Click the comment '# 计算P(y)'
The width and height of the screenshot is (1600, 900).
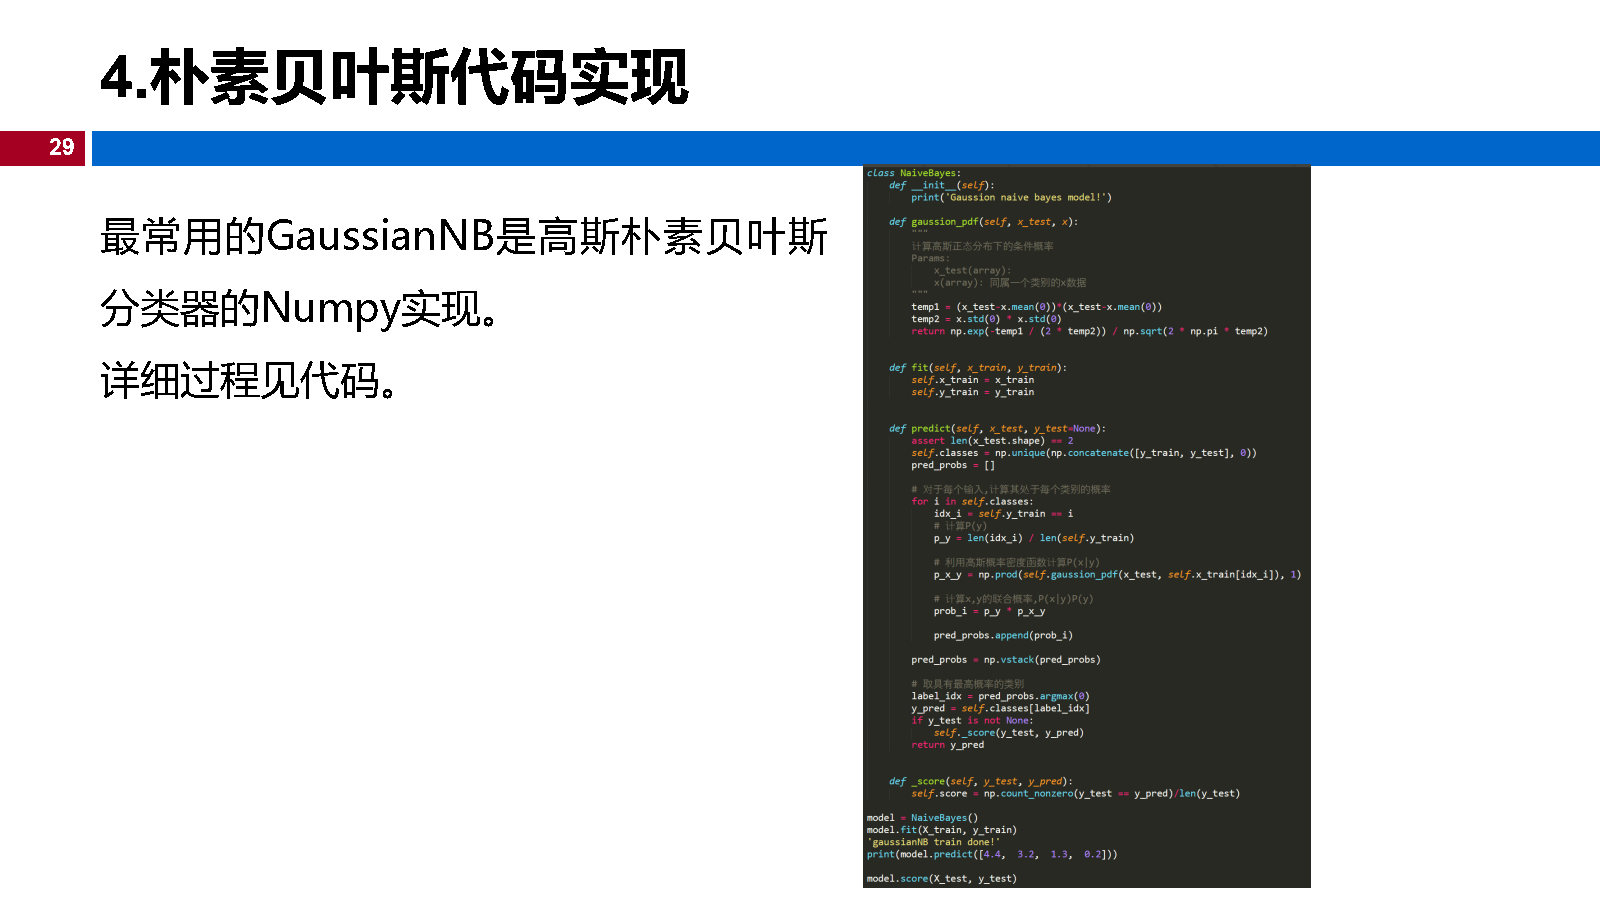[960, 526]
